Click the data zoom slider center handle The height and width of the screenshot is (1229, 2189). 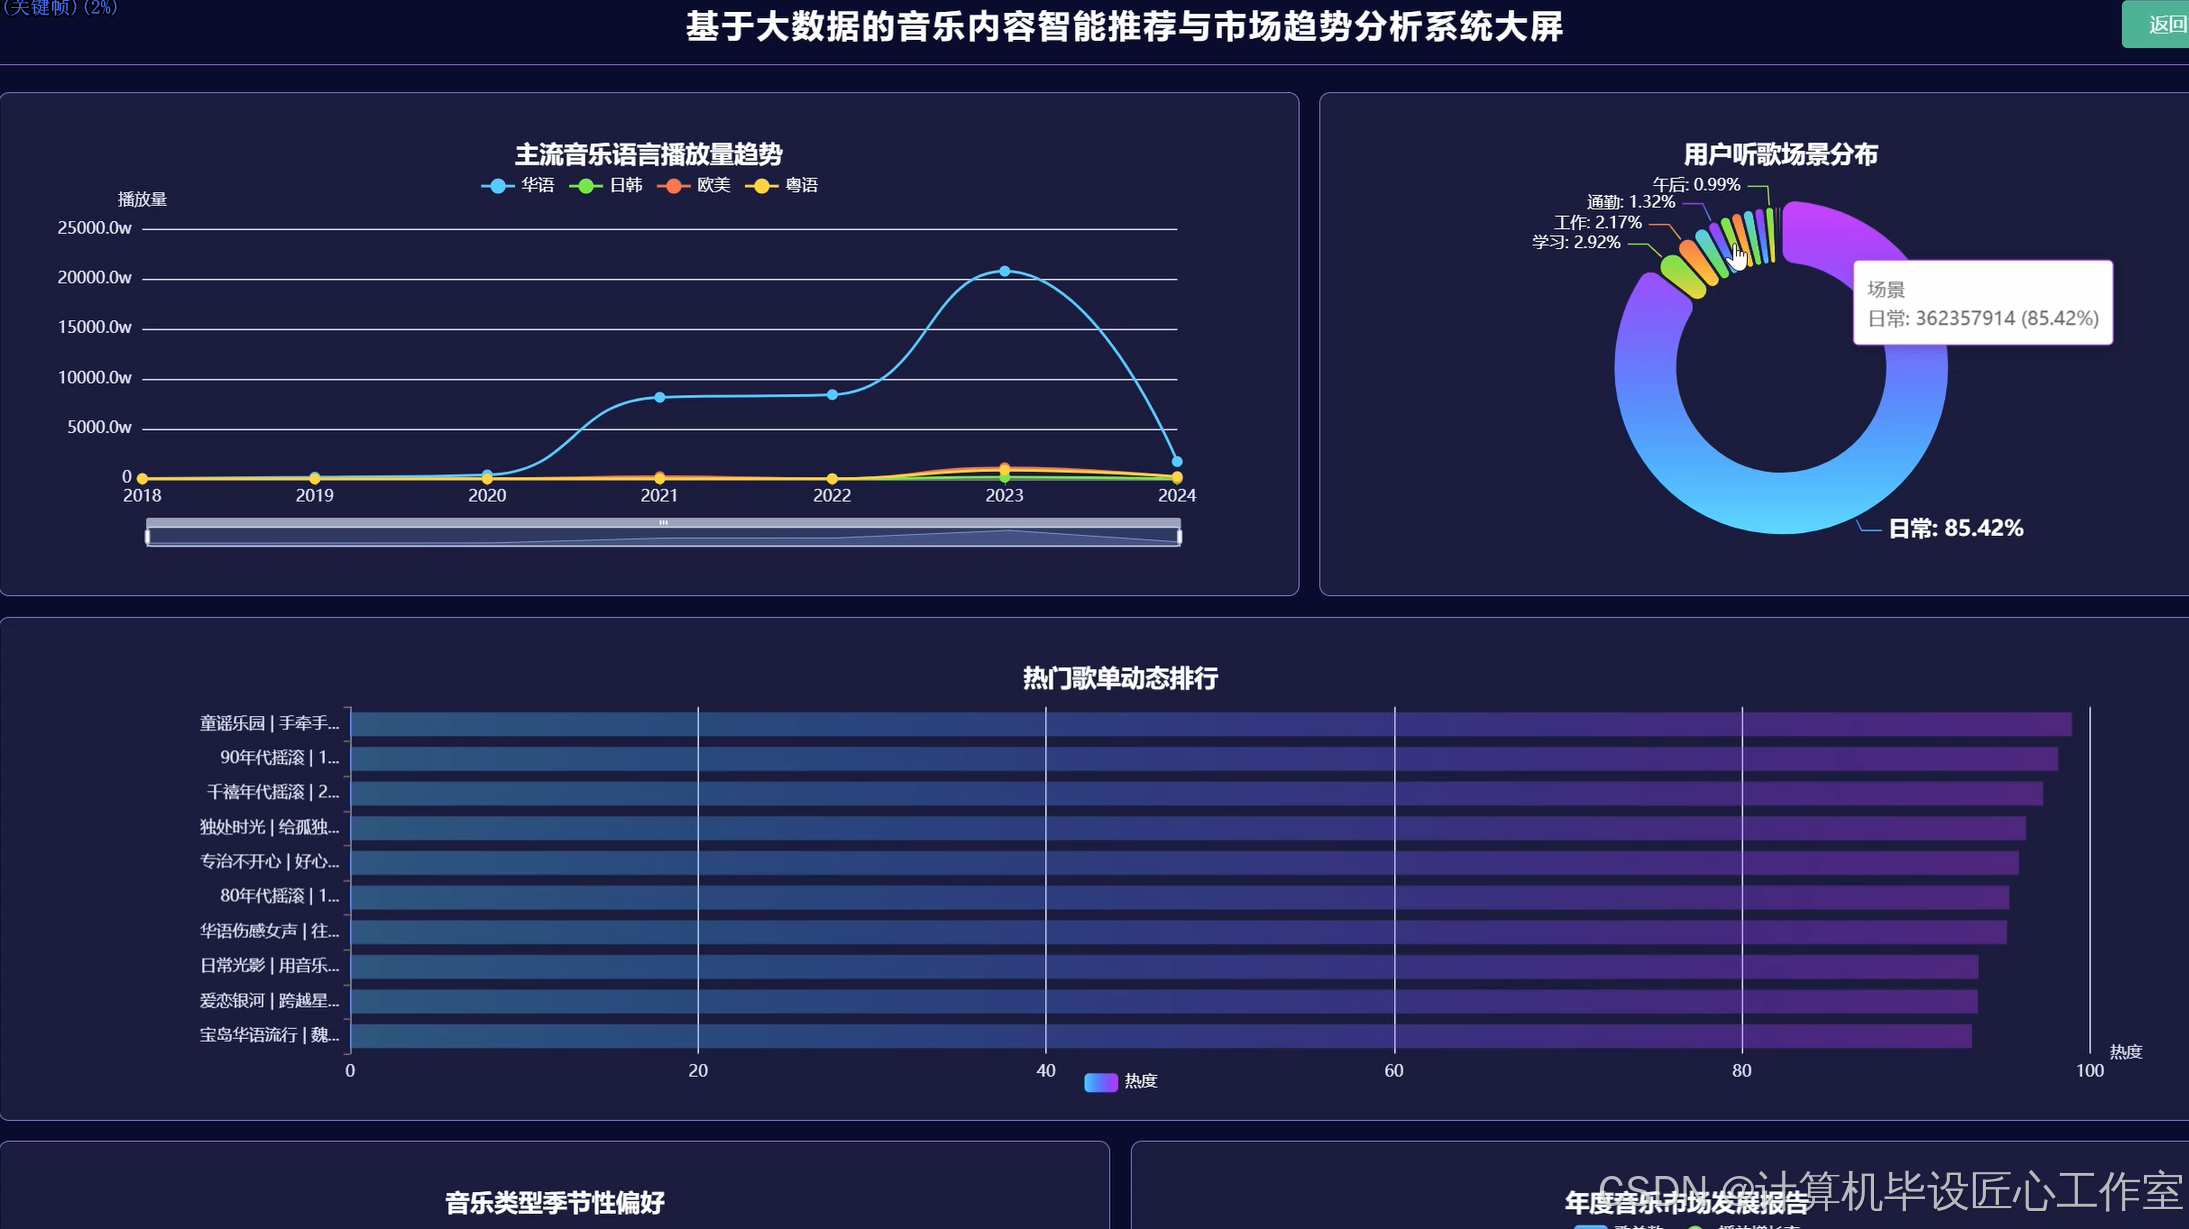pyautogui.click(x=663, y=522)
